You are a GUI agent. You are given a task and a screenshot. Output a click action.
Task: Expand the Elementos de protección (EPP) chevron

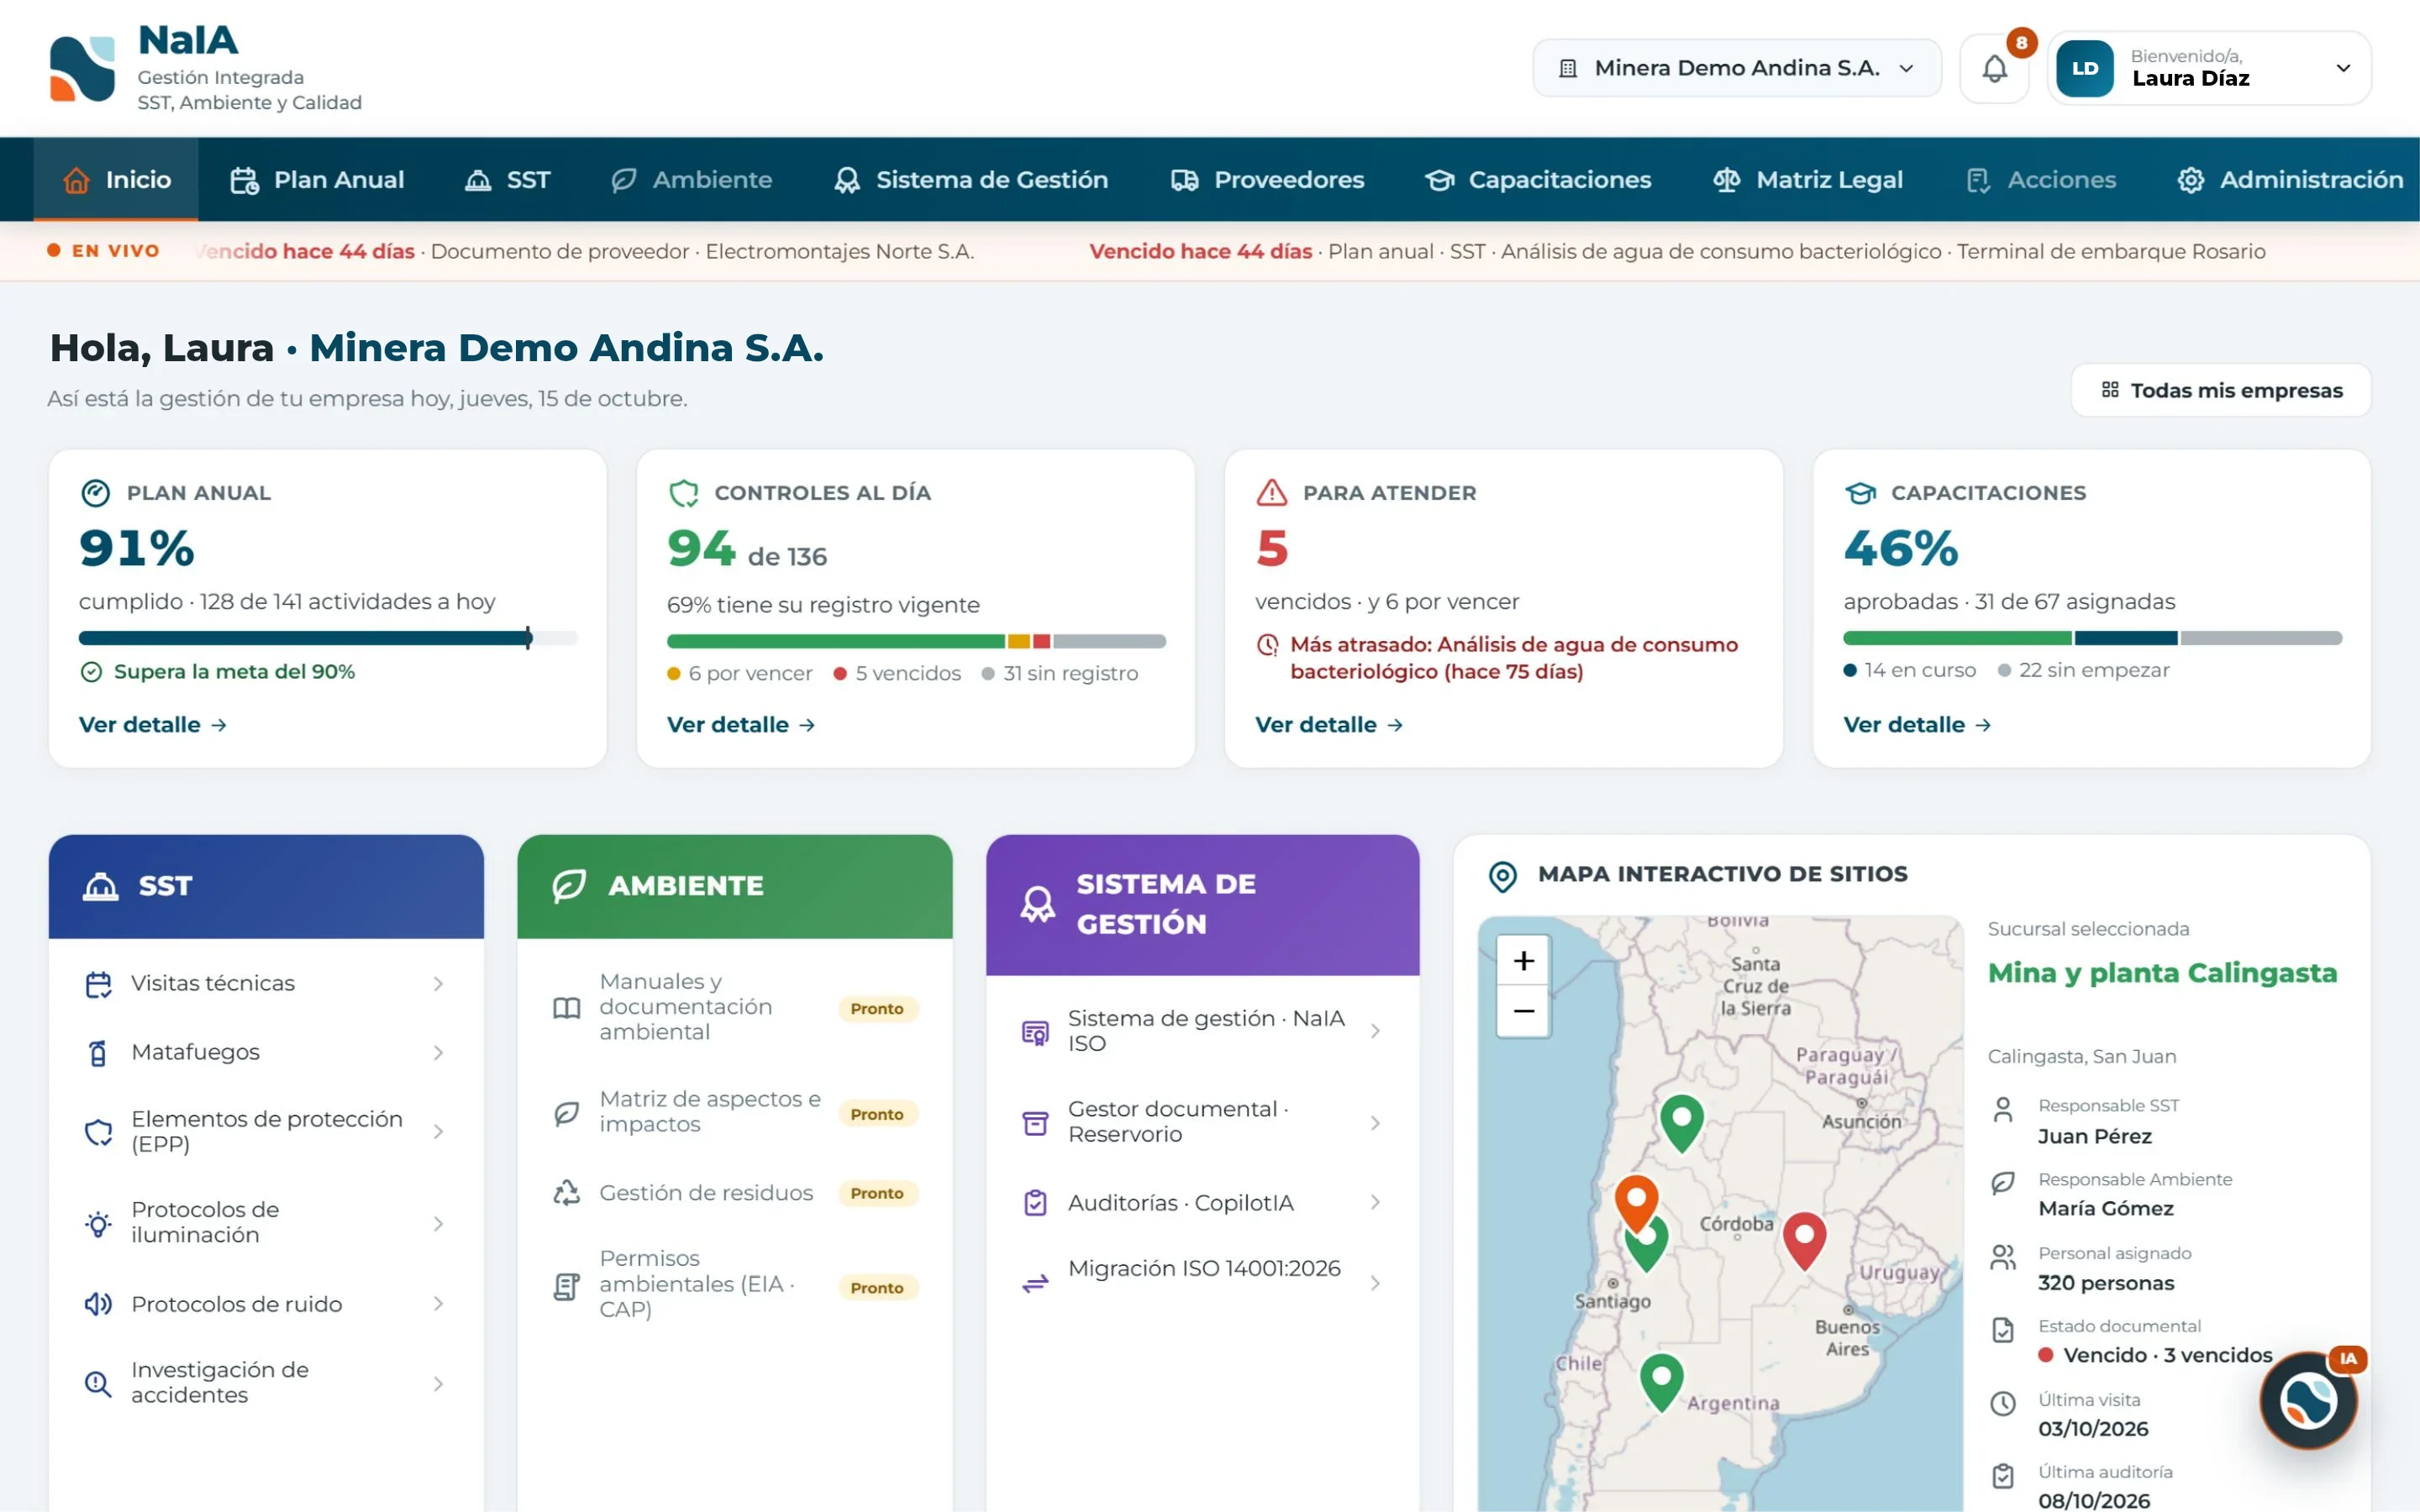click(438, 1131)
